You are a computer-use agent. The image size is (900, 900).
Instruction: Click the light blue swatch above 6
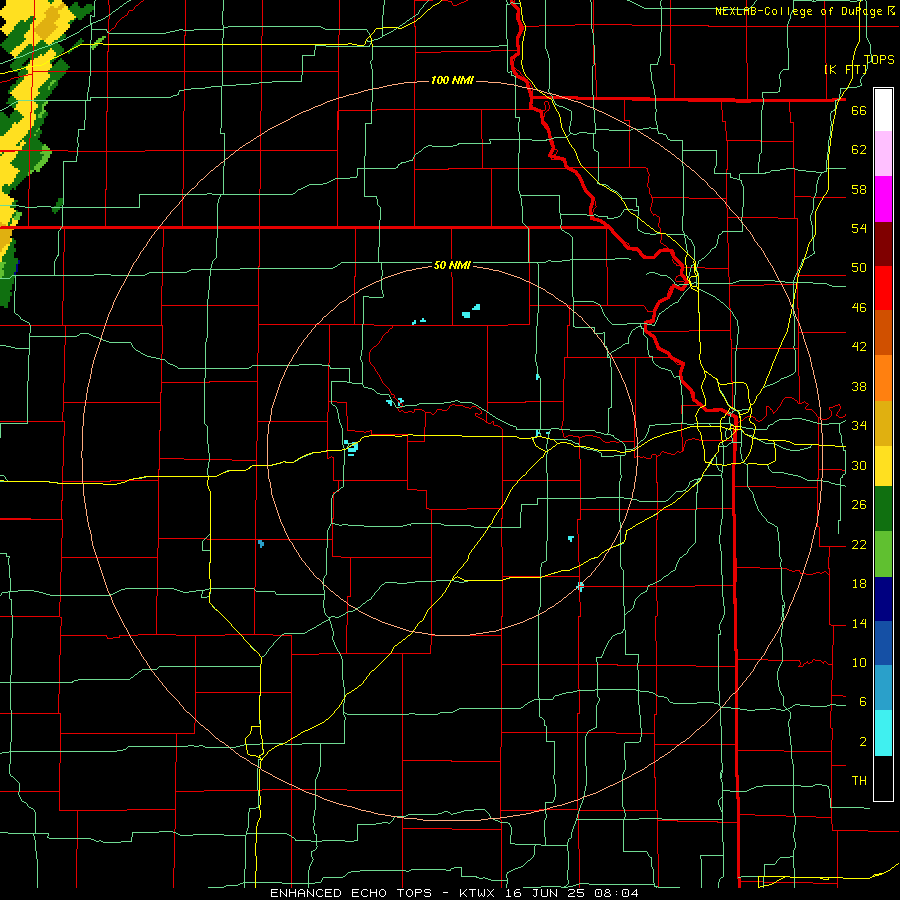pyautogui.click(x=883, y=688)
